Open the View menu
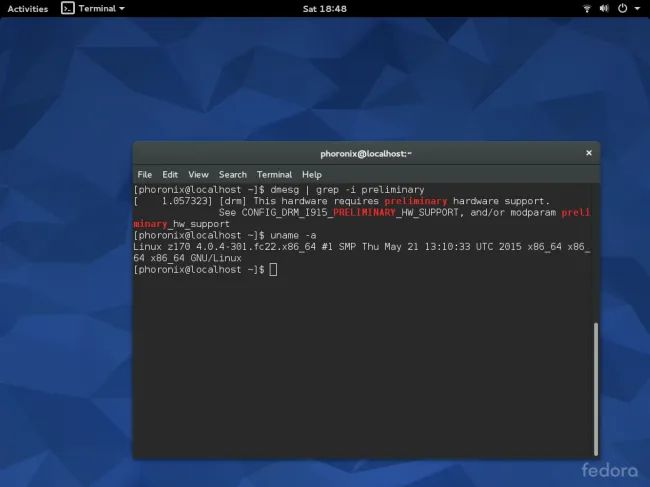The height and width of the screenshot is (487, 650). 198,174
